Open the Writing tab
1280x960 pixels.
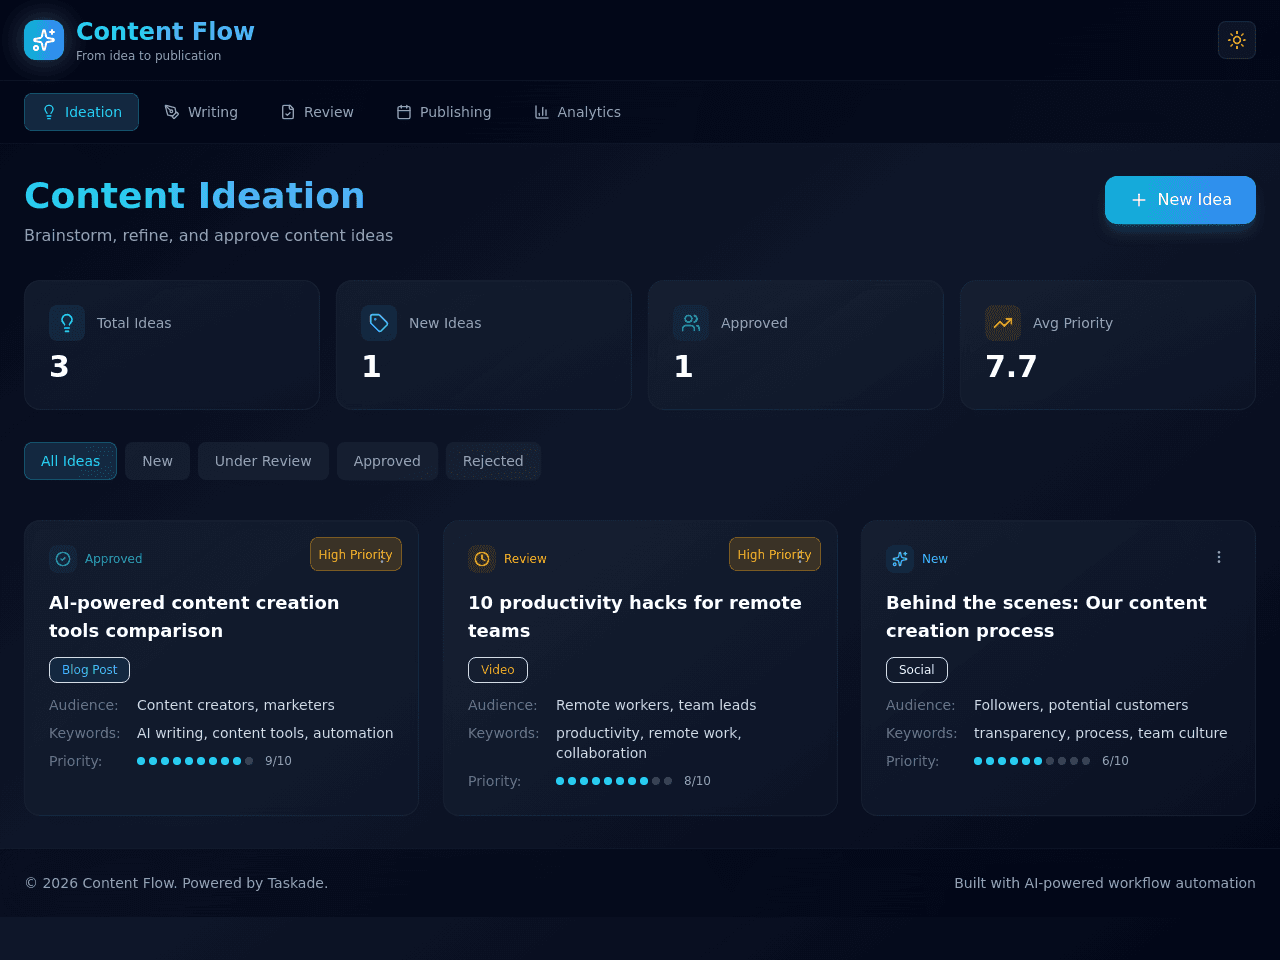[201, 112]
